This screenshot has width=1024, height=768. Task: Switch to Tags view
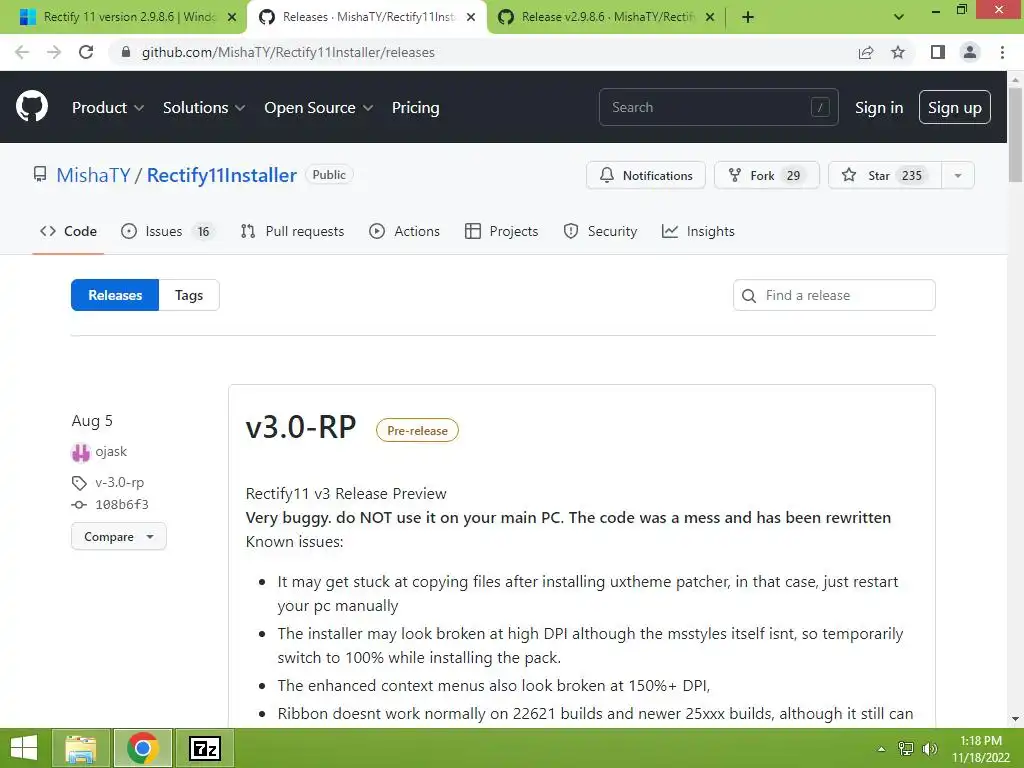189,295
